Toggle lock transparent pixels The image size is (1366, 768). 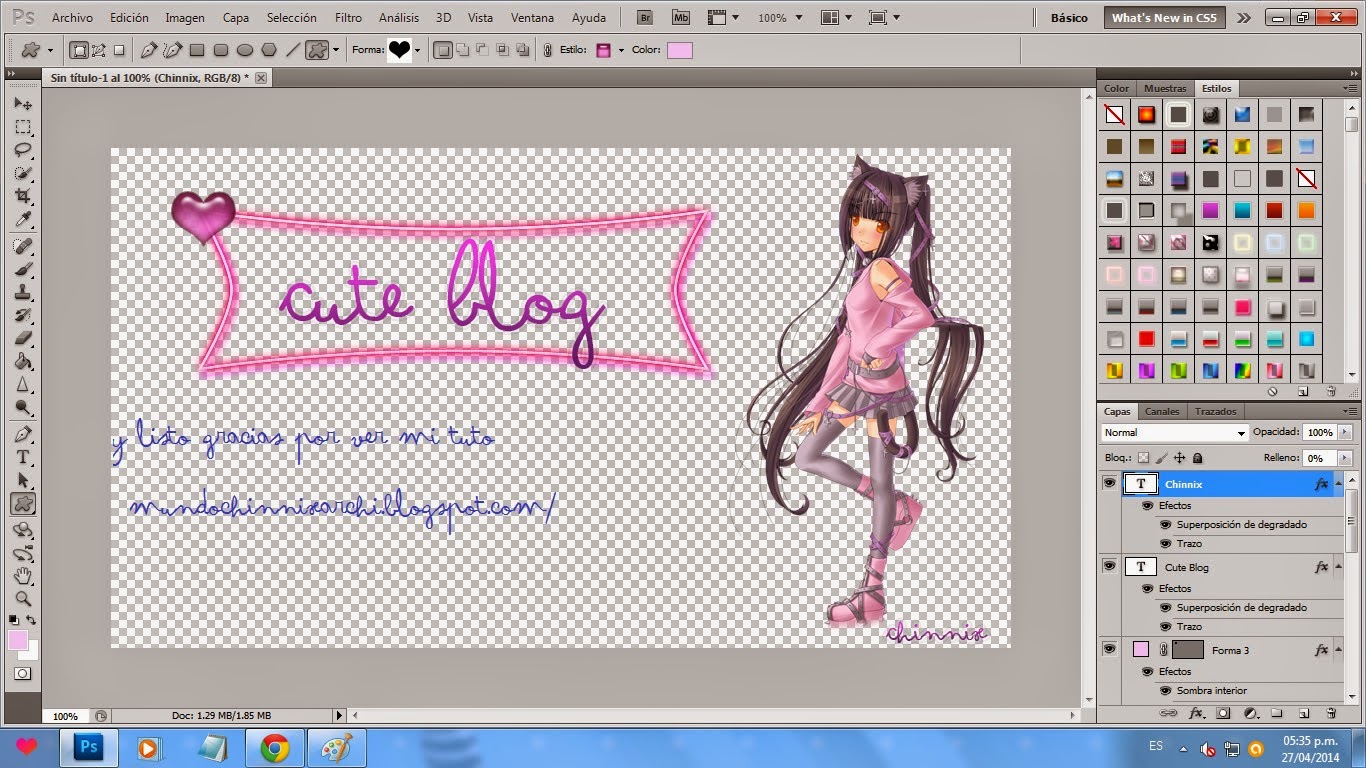coord(1144,457)
